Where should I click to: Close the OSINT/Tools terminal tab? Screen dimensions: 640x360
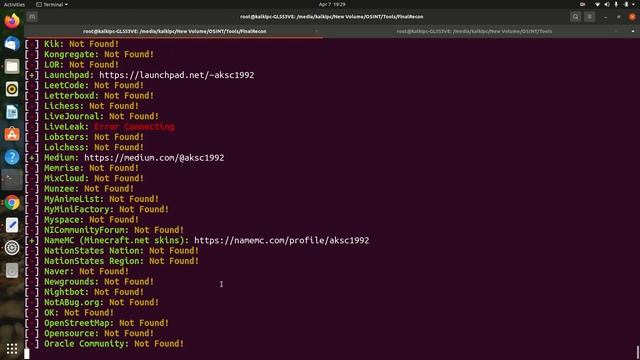tap(617, 31)
